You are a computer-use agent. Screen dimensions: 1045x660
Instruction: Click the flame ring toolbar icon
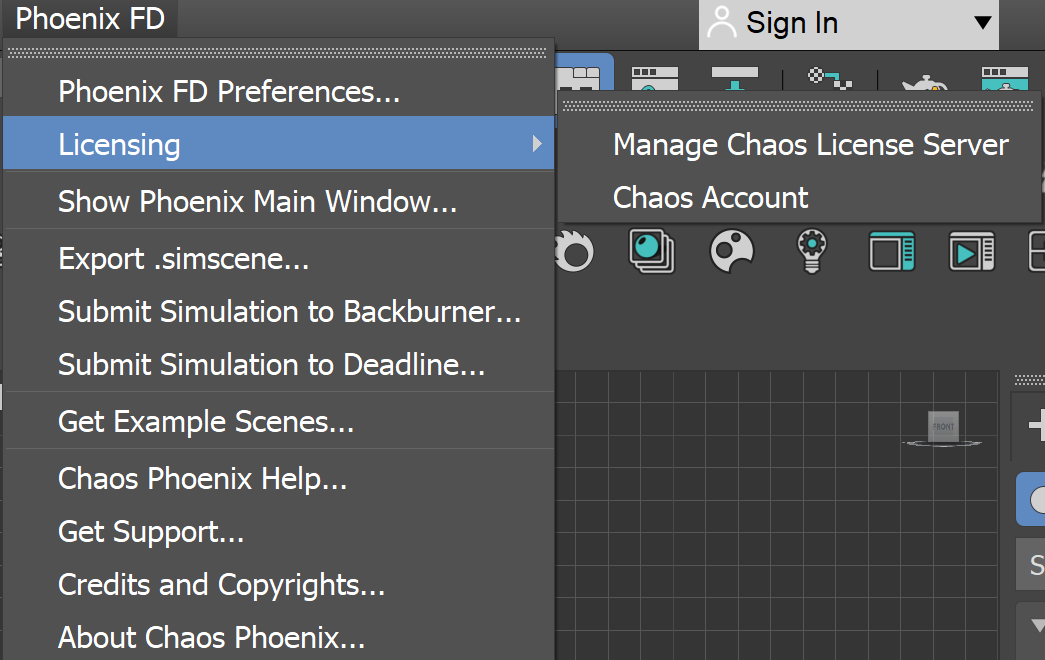573,251
